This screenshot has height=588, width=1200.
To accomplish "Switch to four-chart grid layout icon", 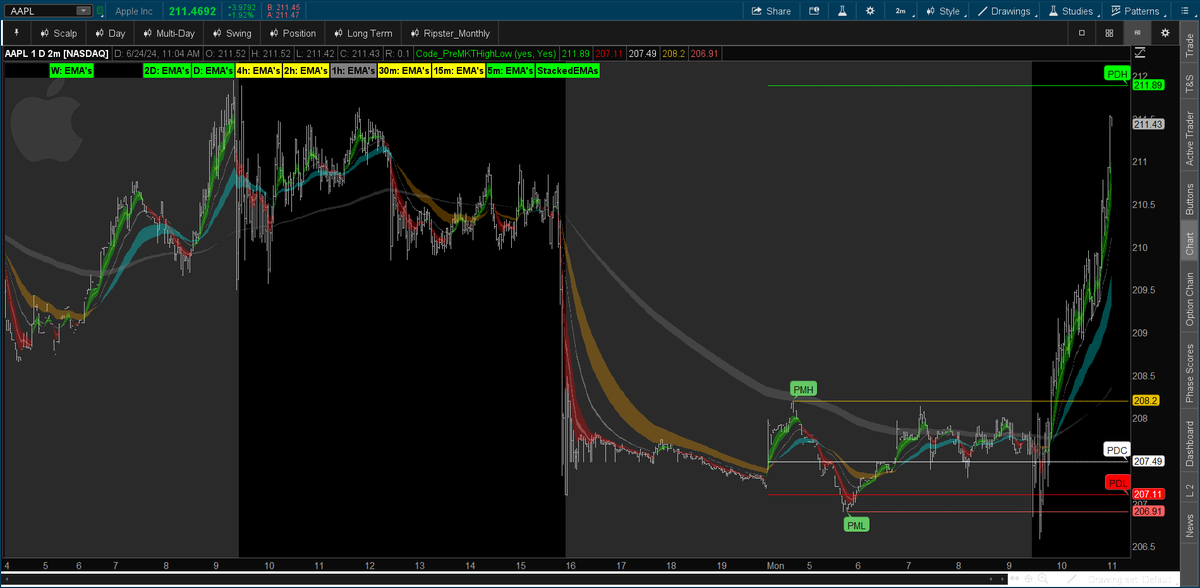I will 1109,33.
